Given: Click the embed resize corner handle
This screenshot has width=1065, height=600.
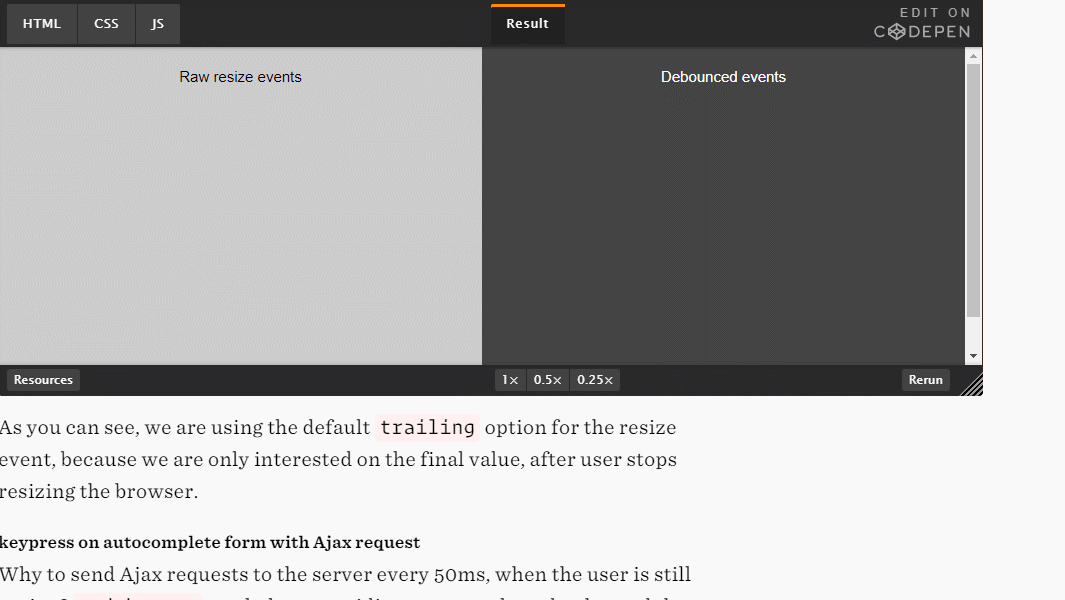Looking at the screenshot, I should (972, 385).
